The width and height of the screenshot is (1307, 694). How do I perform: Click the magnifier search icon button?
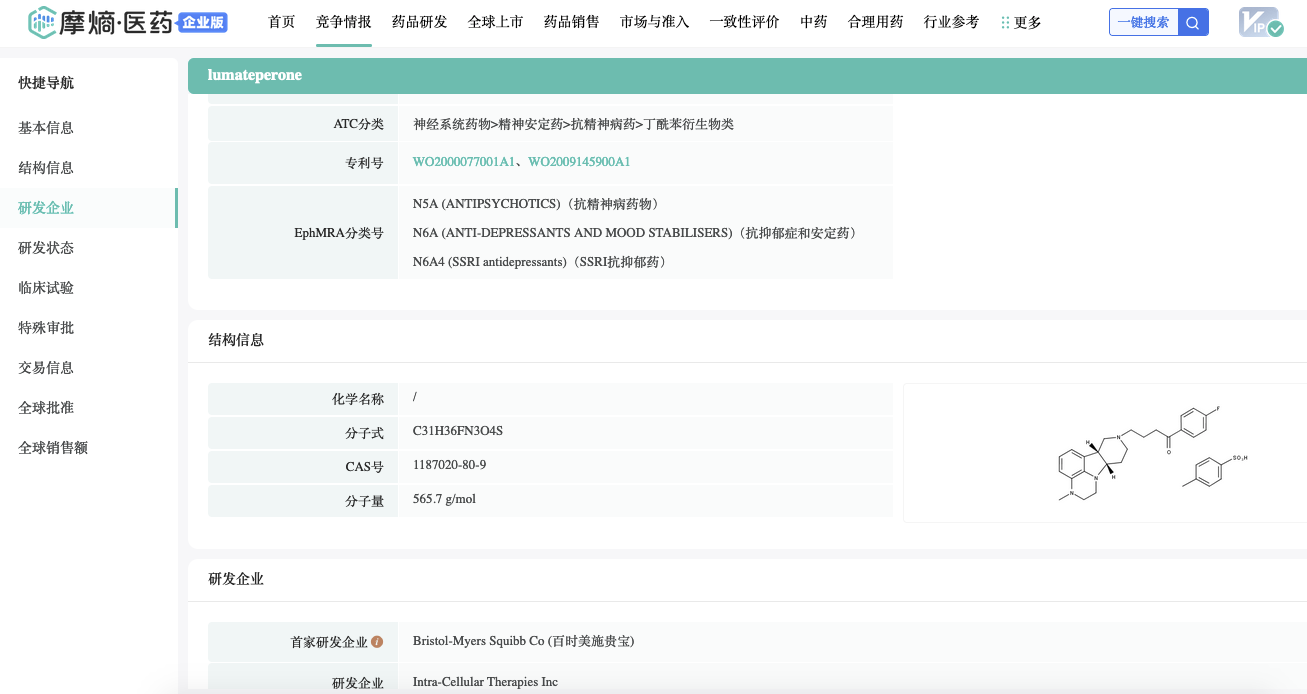(x=1193, y=22)
